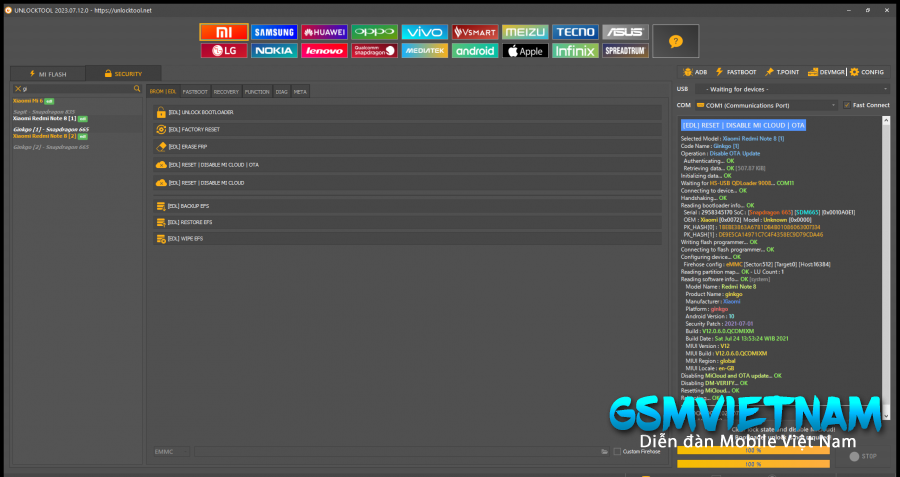Image resolution: width=900 pixels, height=477 pixels.
Task: Select the Nokia brand logo
Action: (x=274, y=51)
